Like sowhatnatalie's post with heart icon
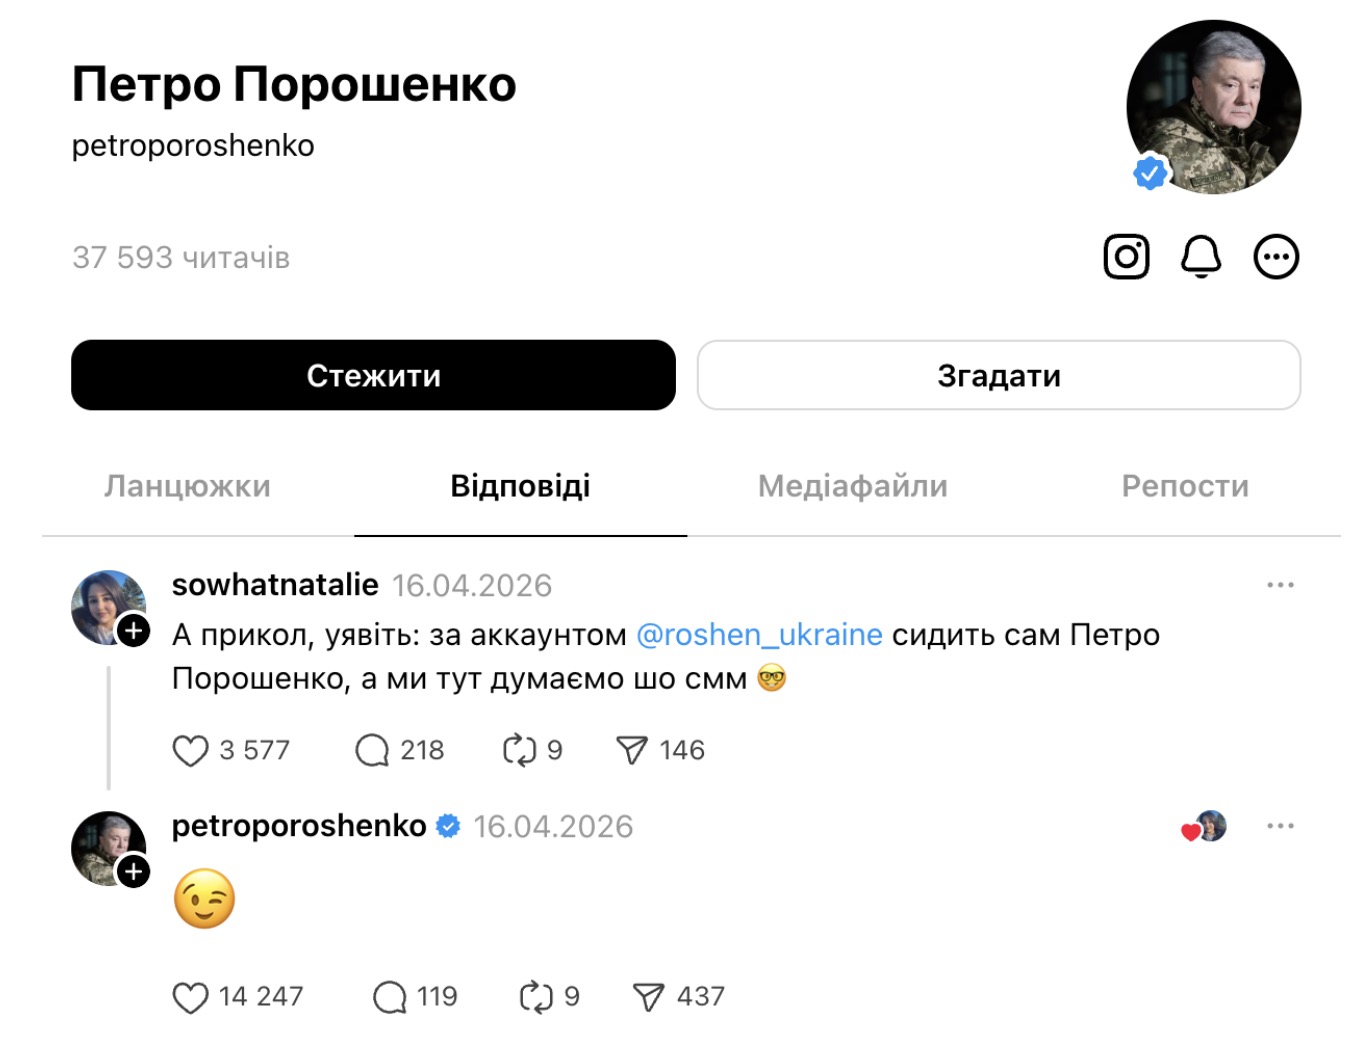Viewport: 1372px width, 1042px height. 190,750
